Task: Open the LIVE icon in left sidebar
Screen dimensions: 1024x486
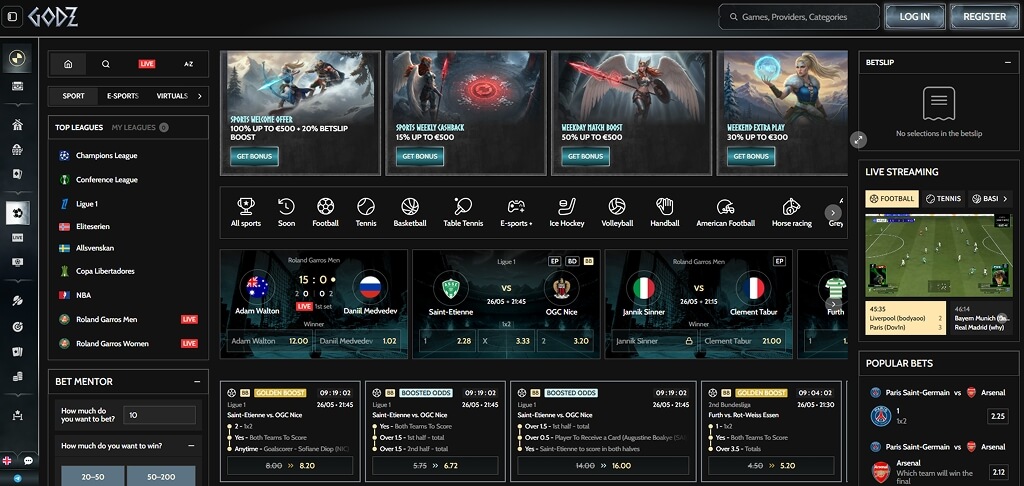Action: pyautogui.click(x=18, y=238)
